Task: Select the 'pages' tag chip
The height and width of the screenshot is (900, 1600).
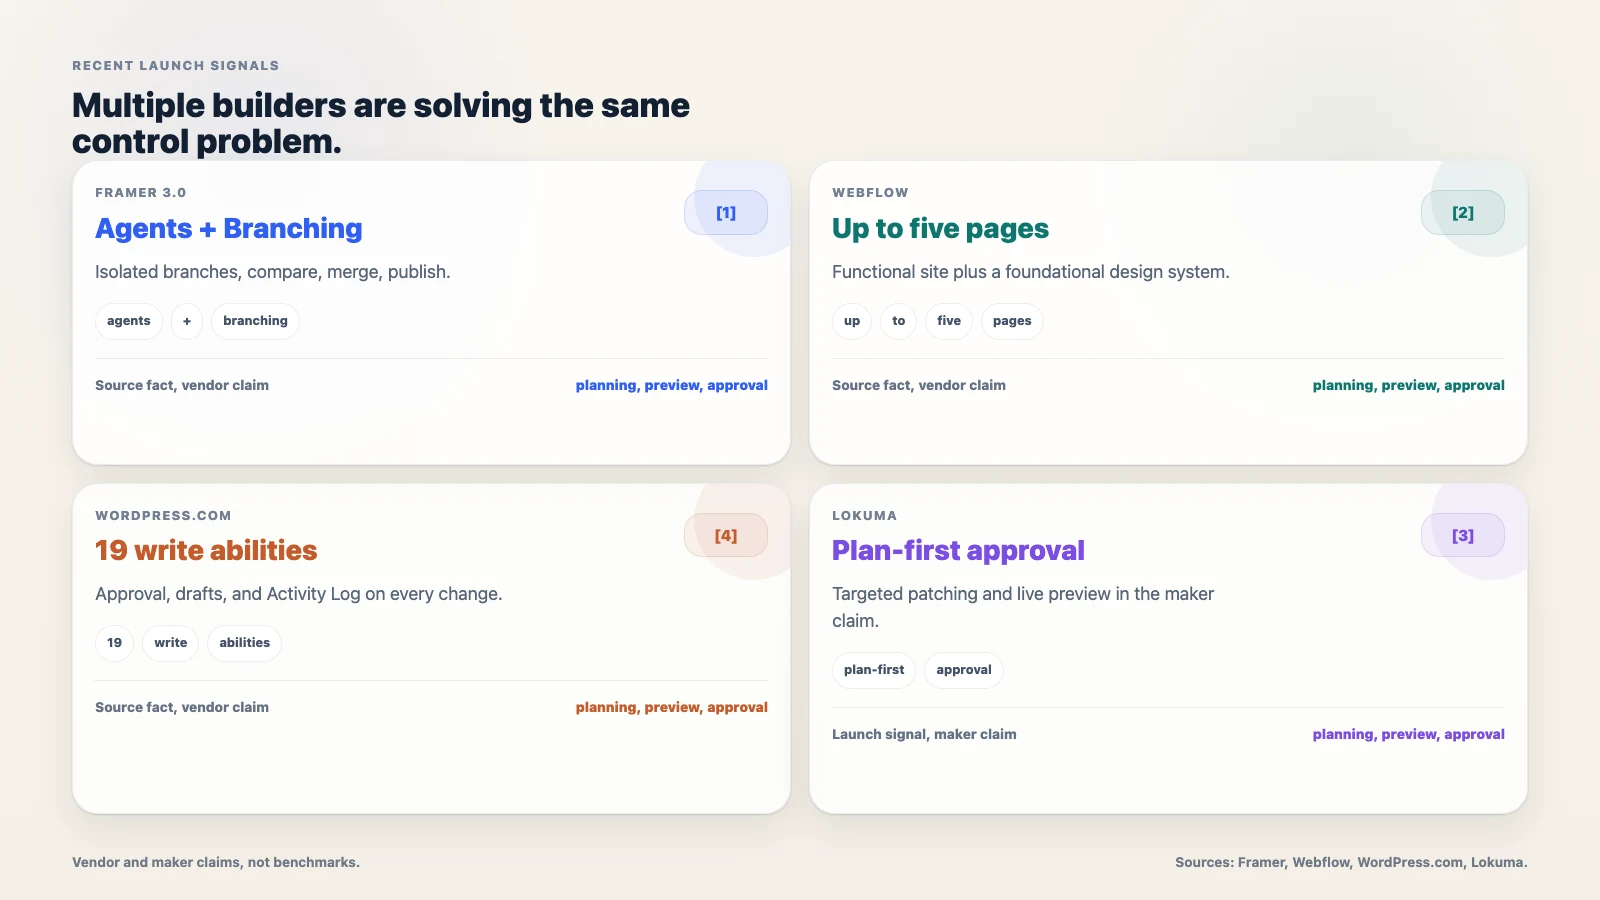Action: tap(1012, 321)
